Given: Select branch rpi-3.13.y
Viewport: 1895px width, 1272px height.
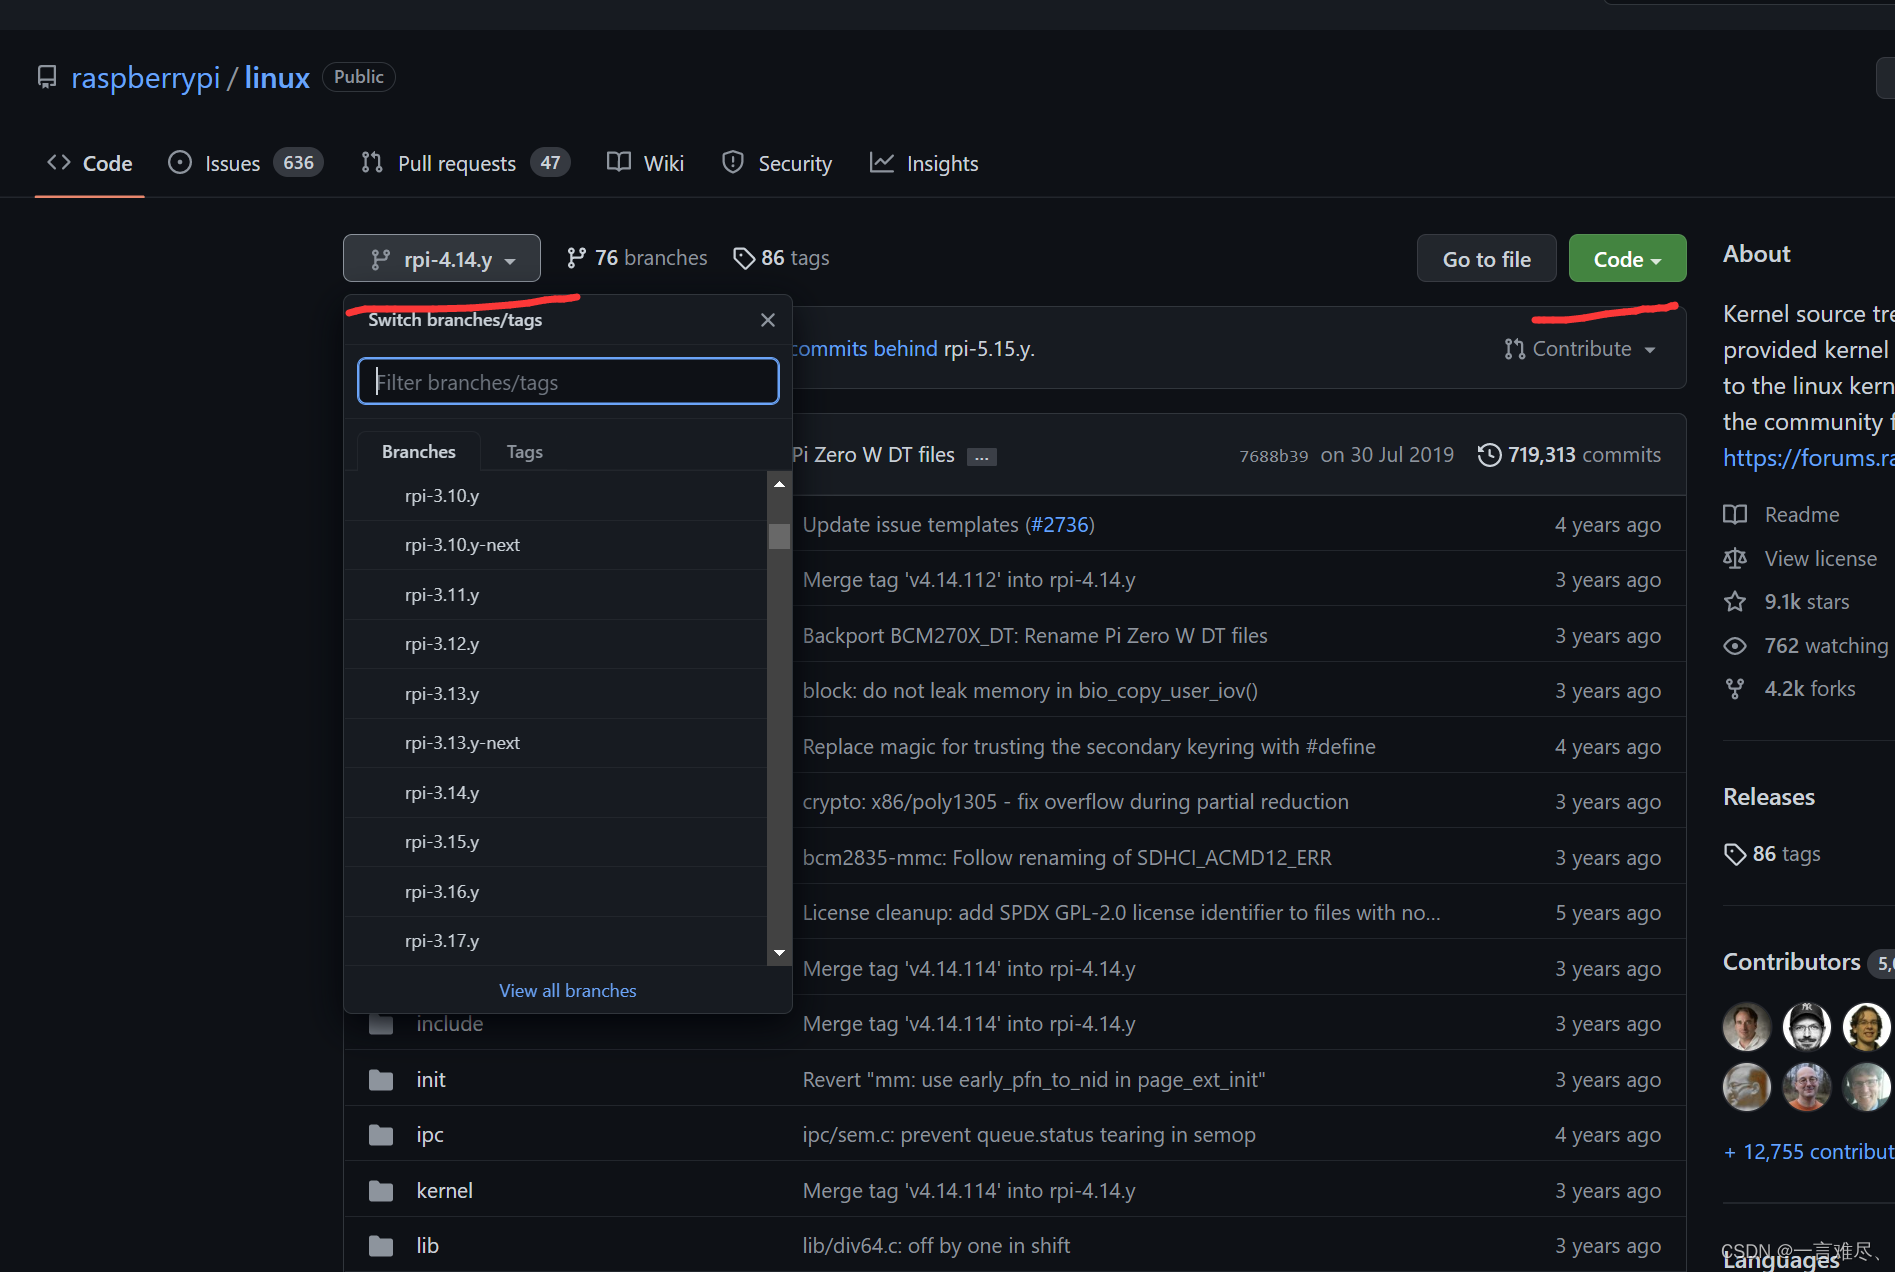Looking at the screenshot, I should [x=556, y=694].
